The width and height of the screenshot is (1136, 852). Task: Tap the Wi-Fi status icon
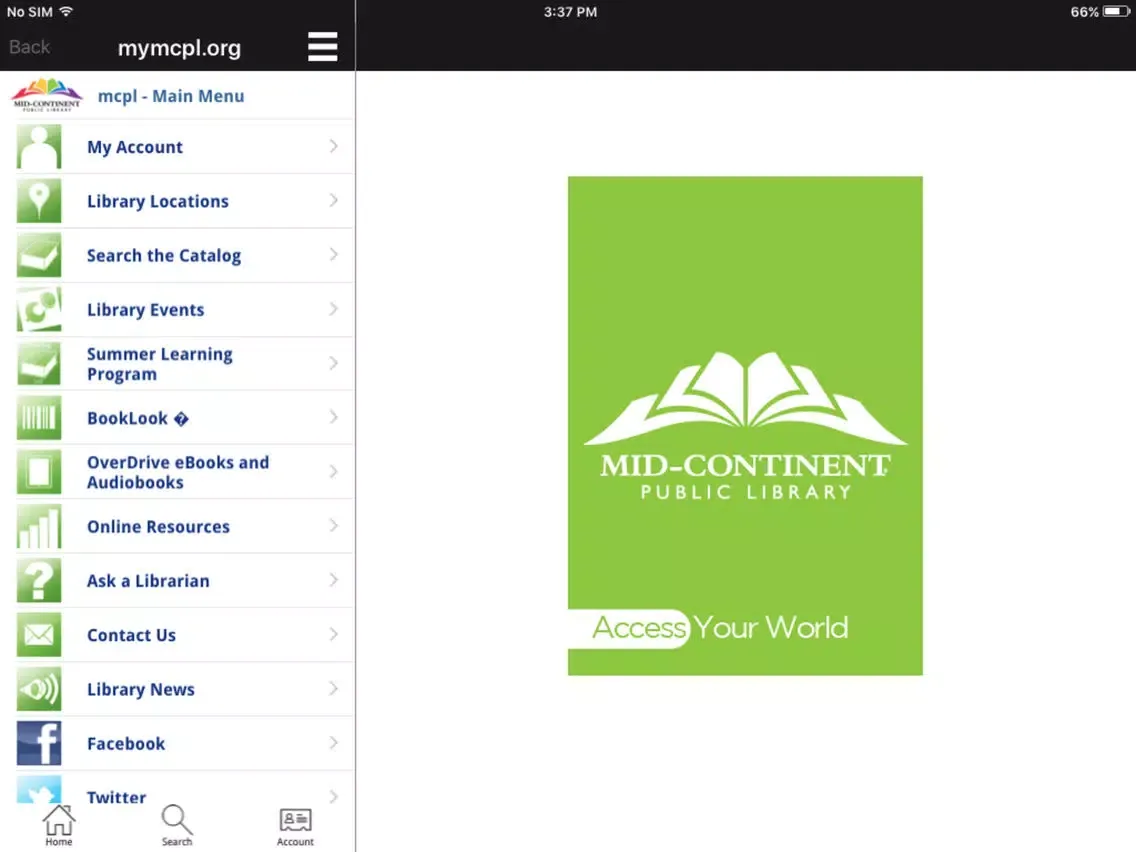tap(66, 12)
